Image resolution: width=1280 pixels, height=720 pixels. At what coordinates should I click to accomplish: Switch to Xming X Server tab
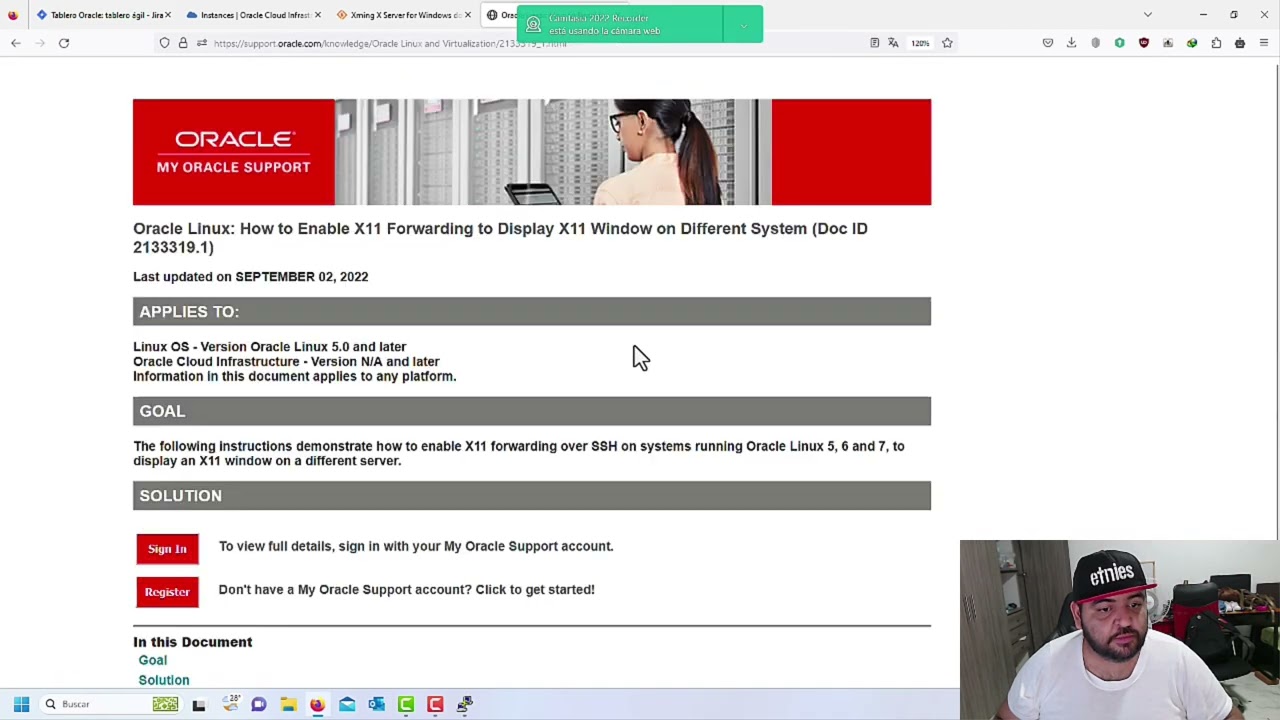[400, 15]
